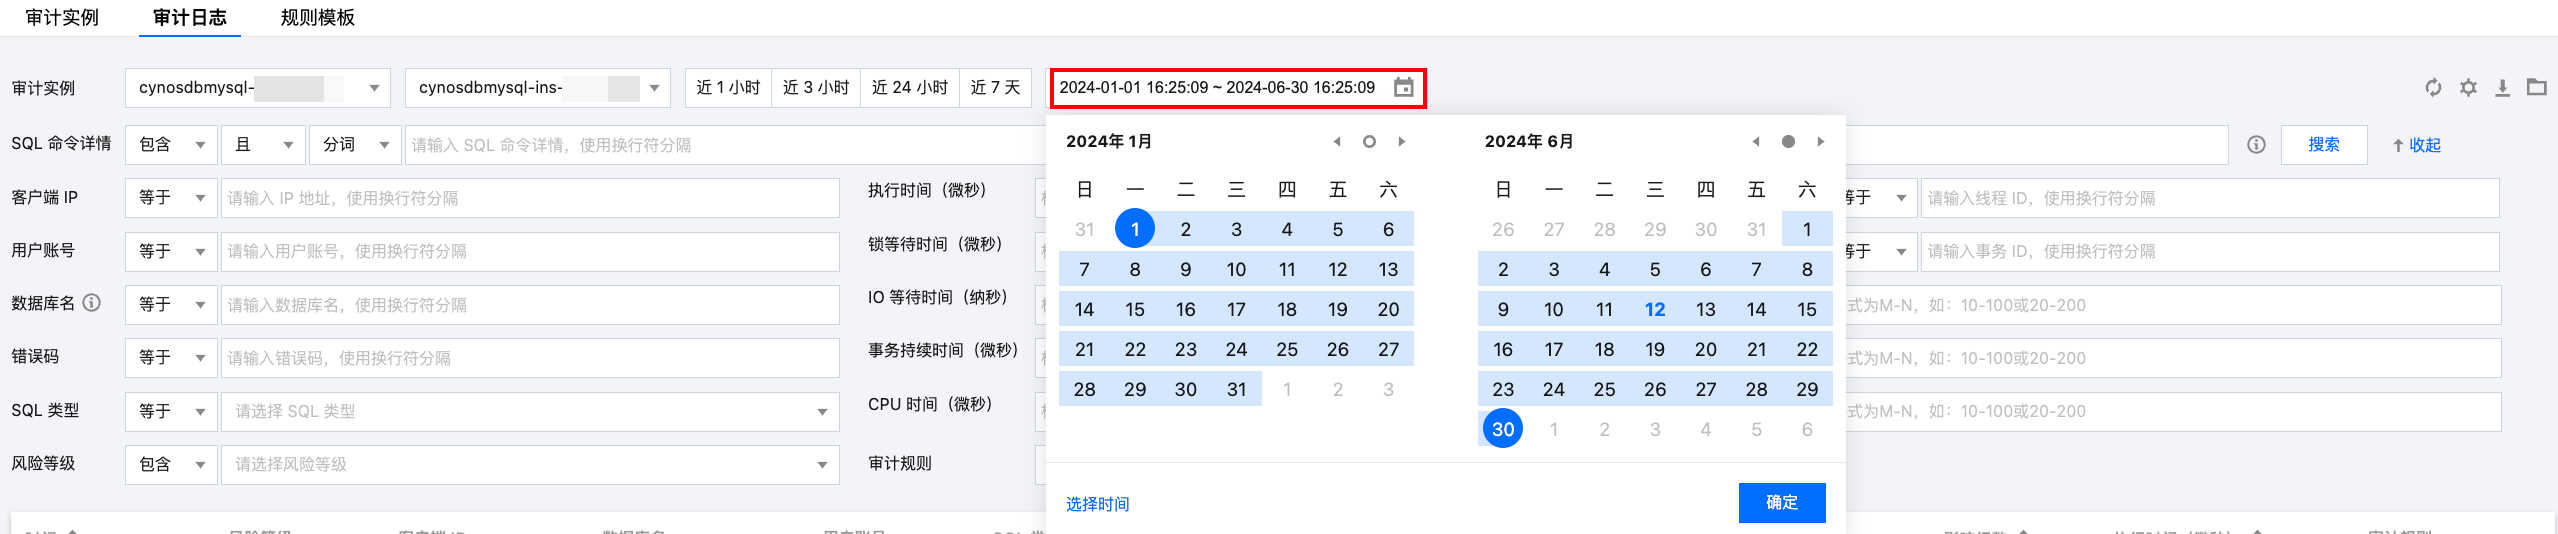The height and width of the screenshot is (534, 2558).
Task: Click the info icon beside 数据库名
Action: (92, 303)
